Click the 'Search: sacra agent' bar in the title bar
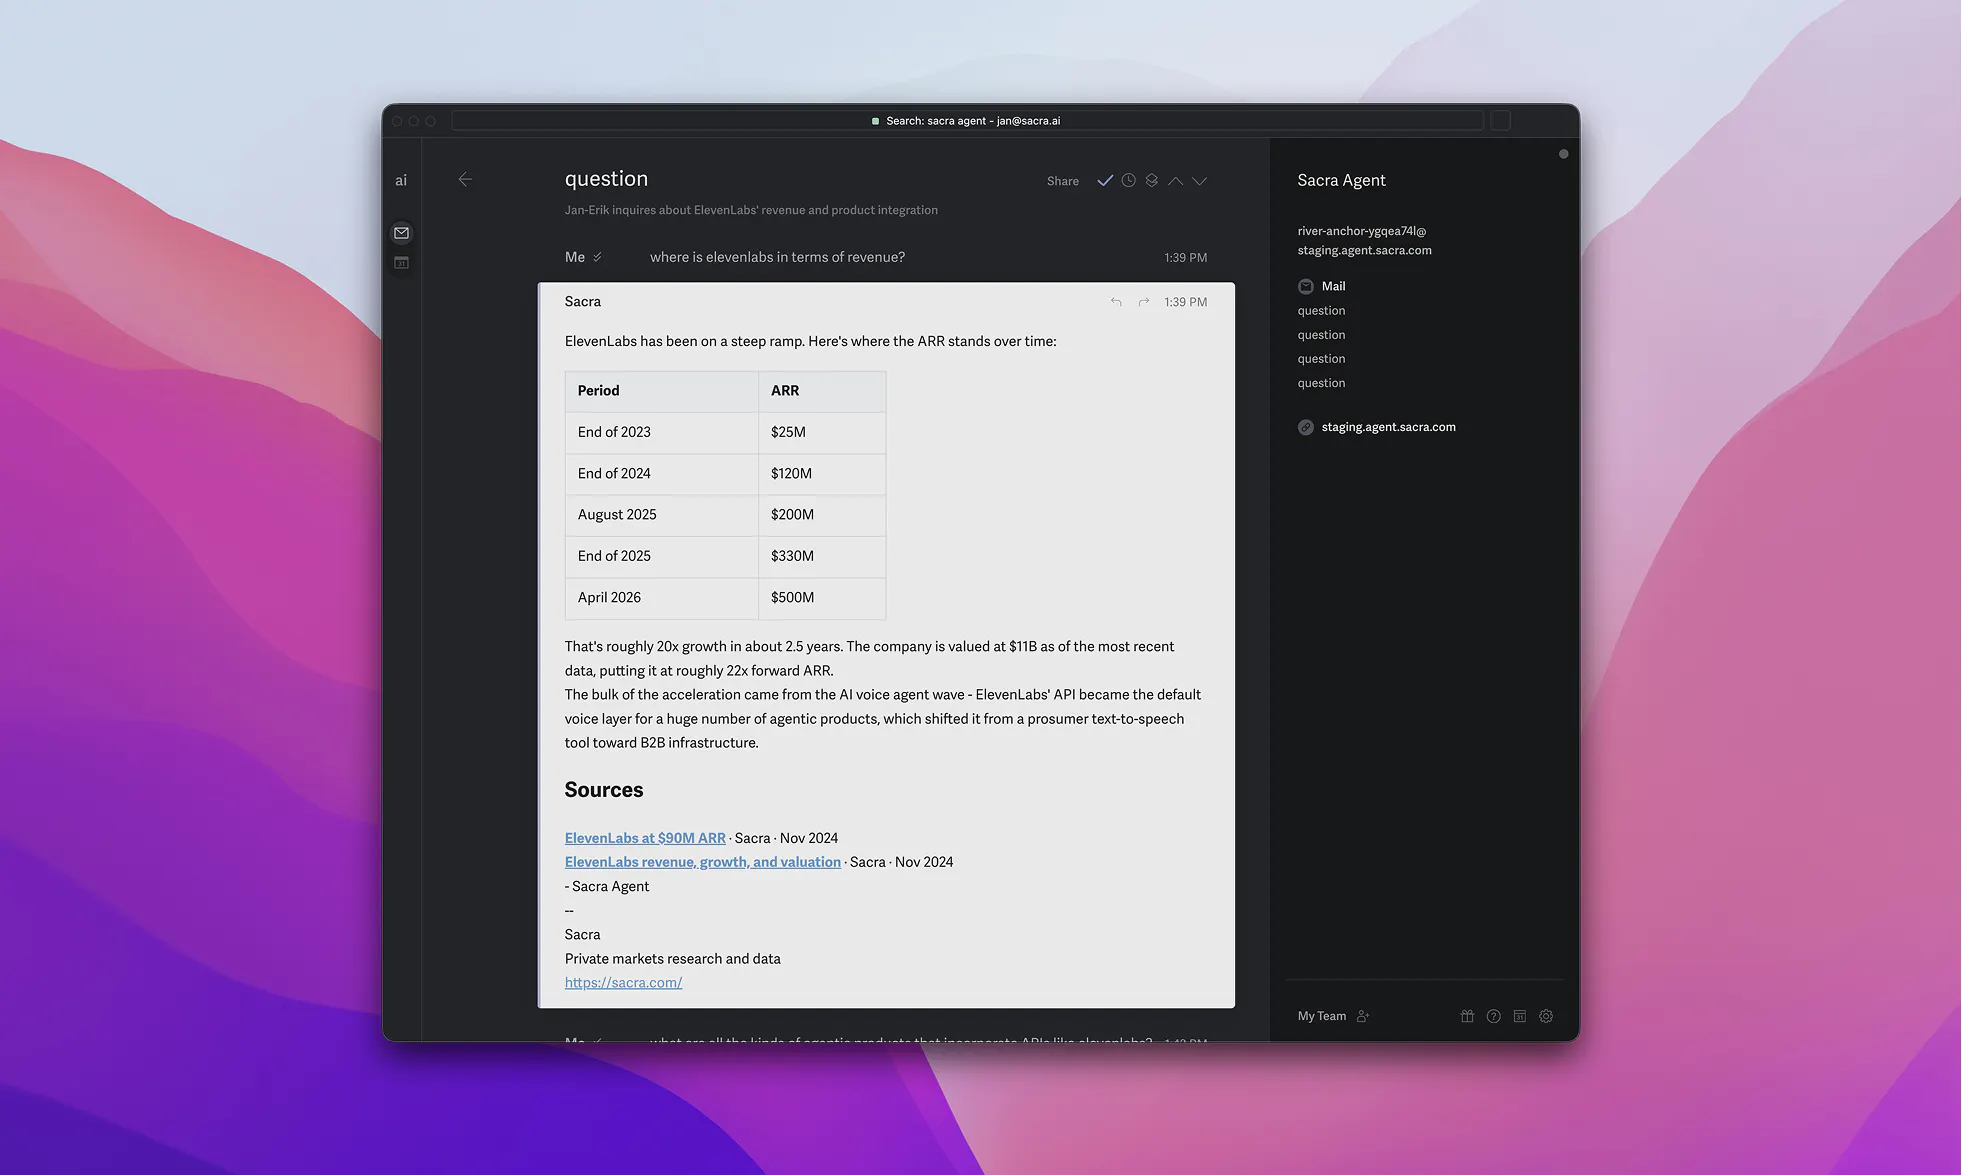Viewport: 1962px width, 1175px height. (967, 121)
